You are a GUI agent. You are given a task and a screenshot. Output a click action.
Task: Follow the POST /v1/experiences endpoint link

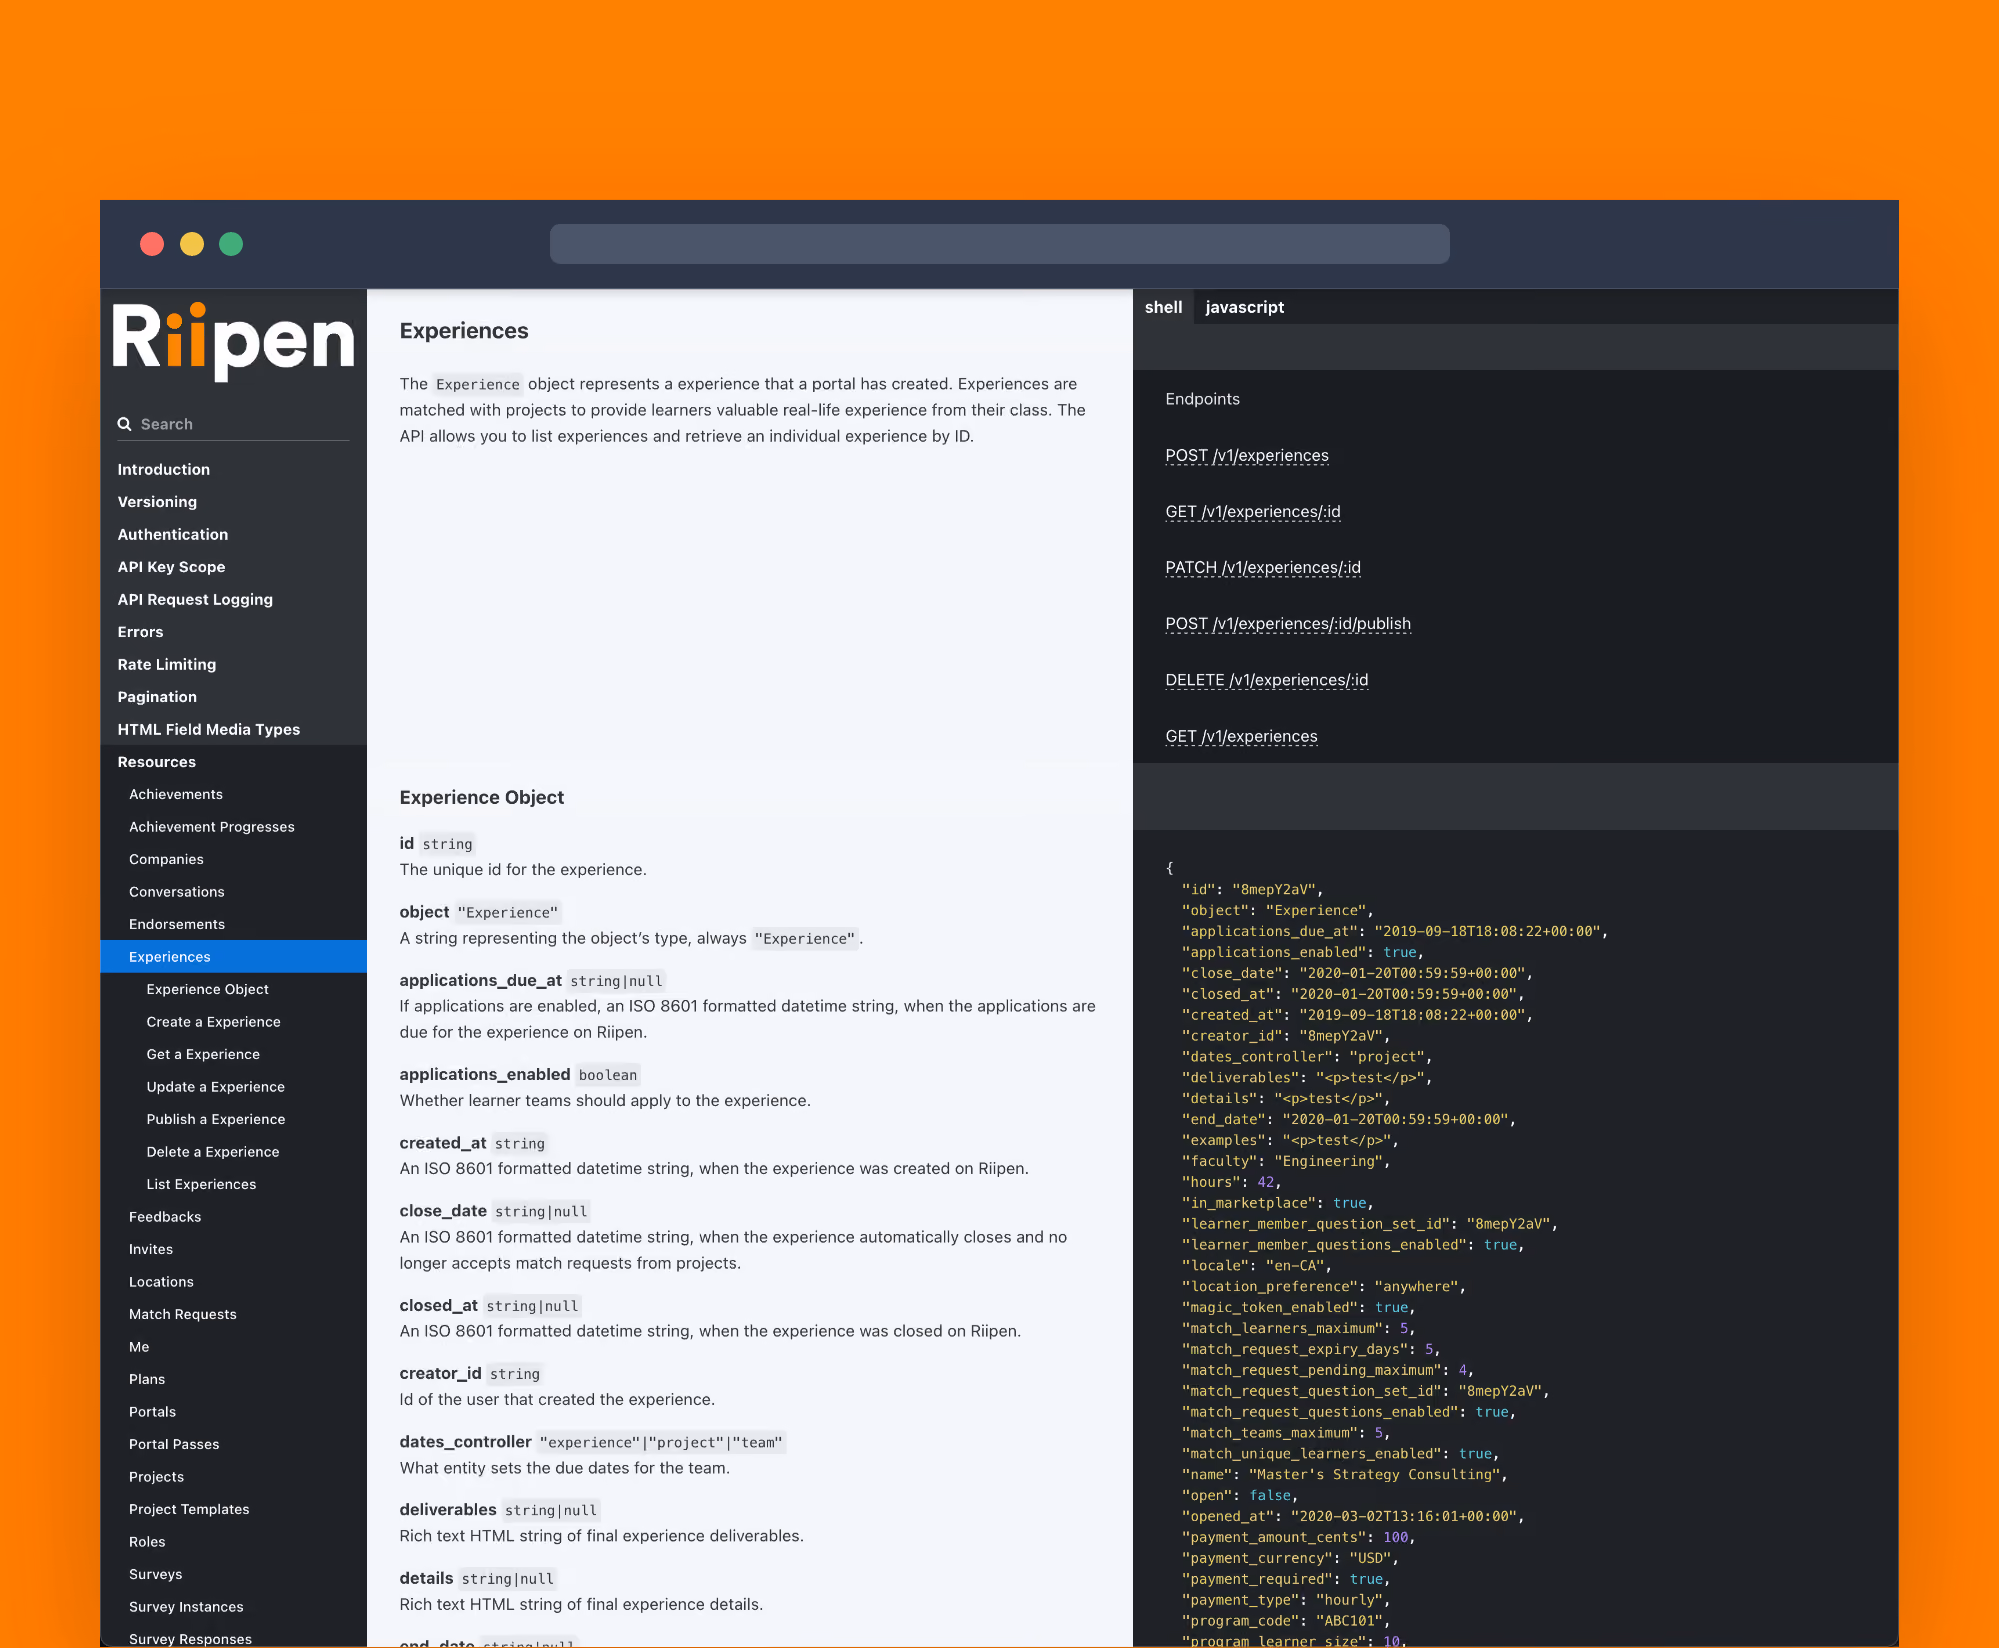[x=1246, y=456]
